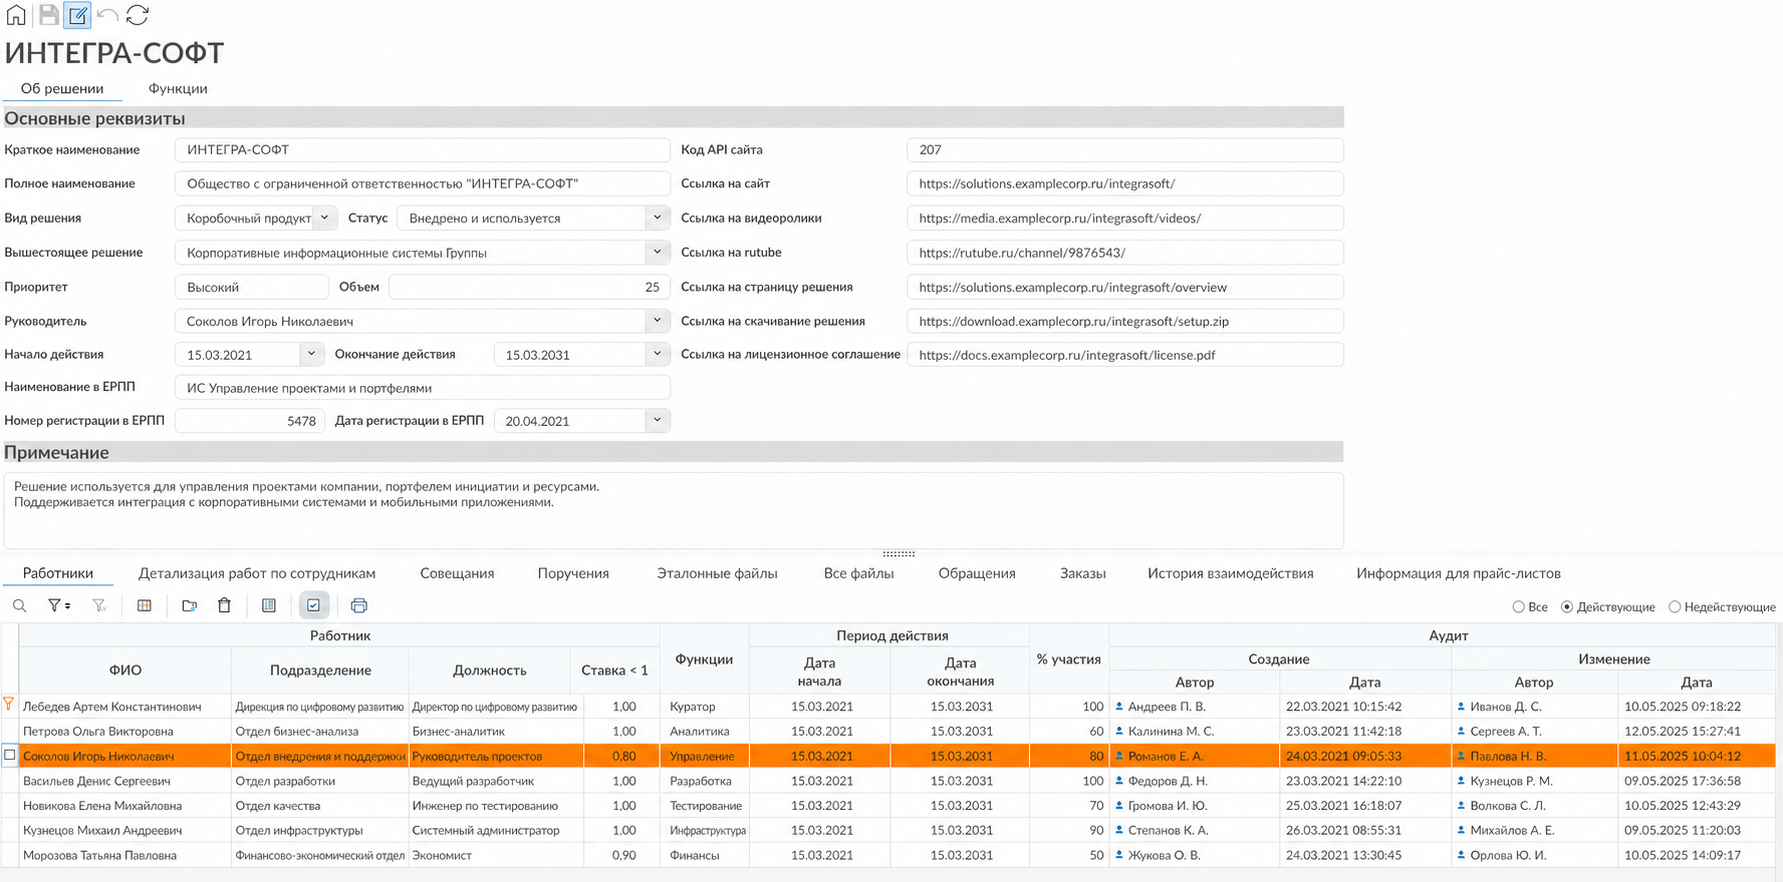Print the workers list with printer icon

(x=359, y=606)
